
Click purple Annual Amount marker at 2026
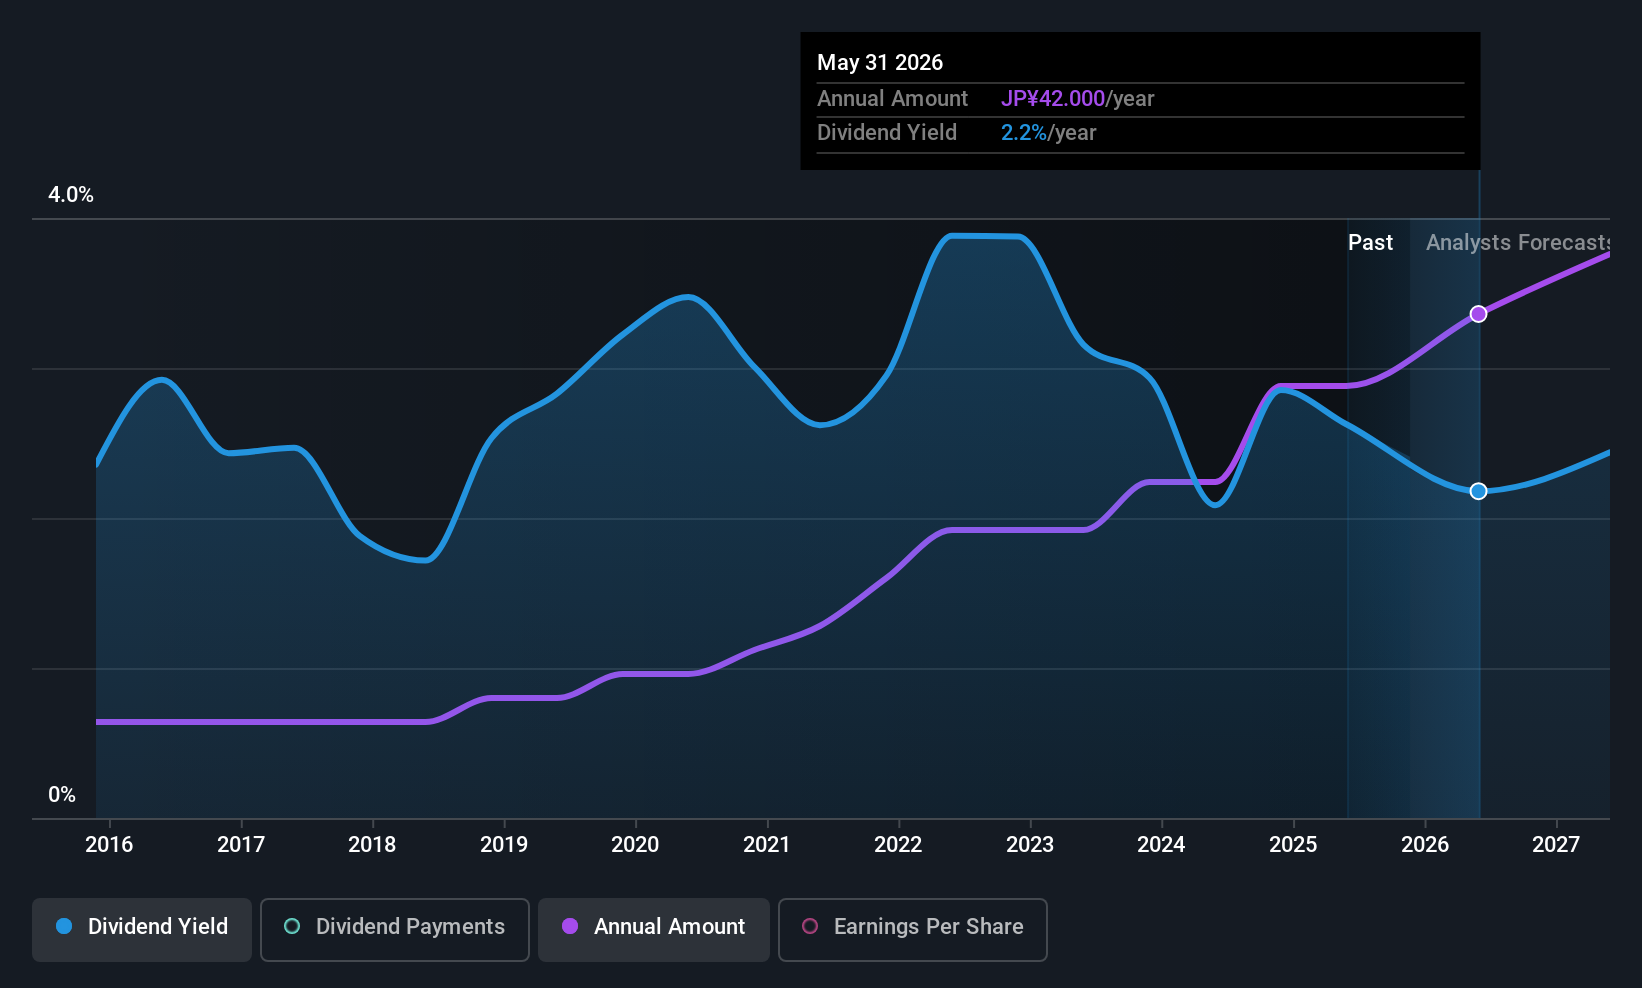point(1478,314)
